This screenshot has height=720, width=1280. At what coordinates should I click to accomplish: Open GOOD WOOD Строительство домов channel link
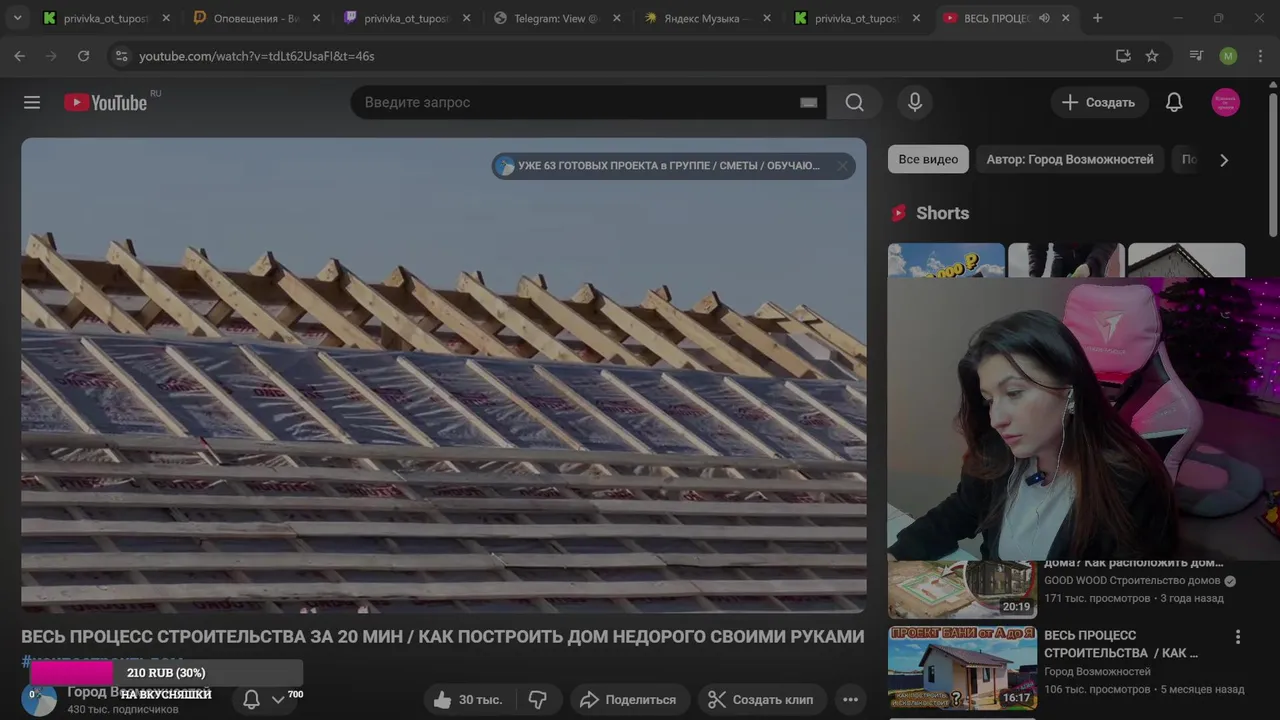1132,580
